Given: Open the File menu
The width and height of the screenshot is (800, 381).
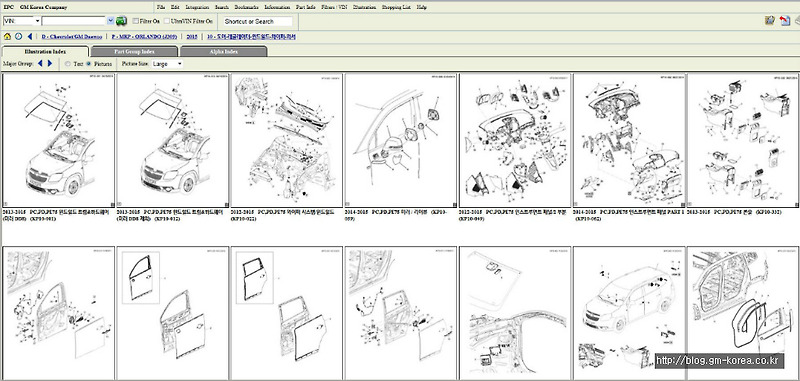Looking at the screenshot, I should tap(161, 7).
